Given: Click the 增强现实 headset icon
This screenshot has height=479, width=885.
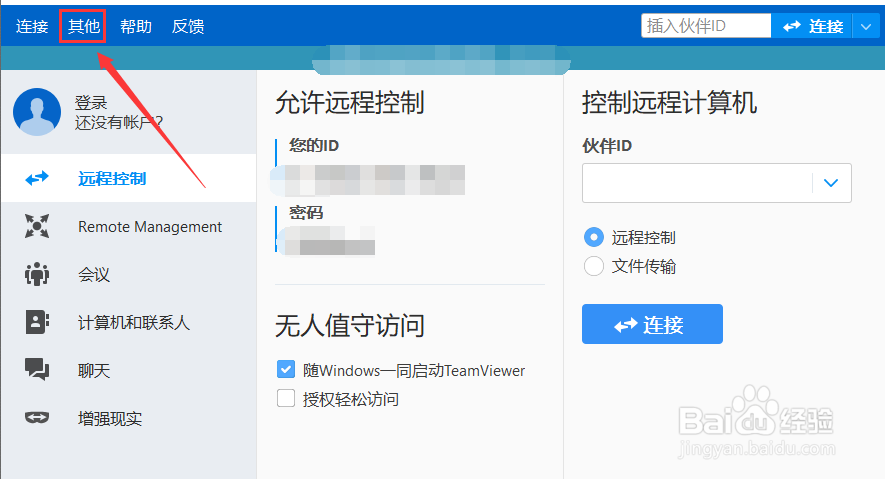Looking at the screenshot, I should (37, 418).
